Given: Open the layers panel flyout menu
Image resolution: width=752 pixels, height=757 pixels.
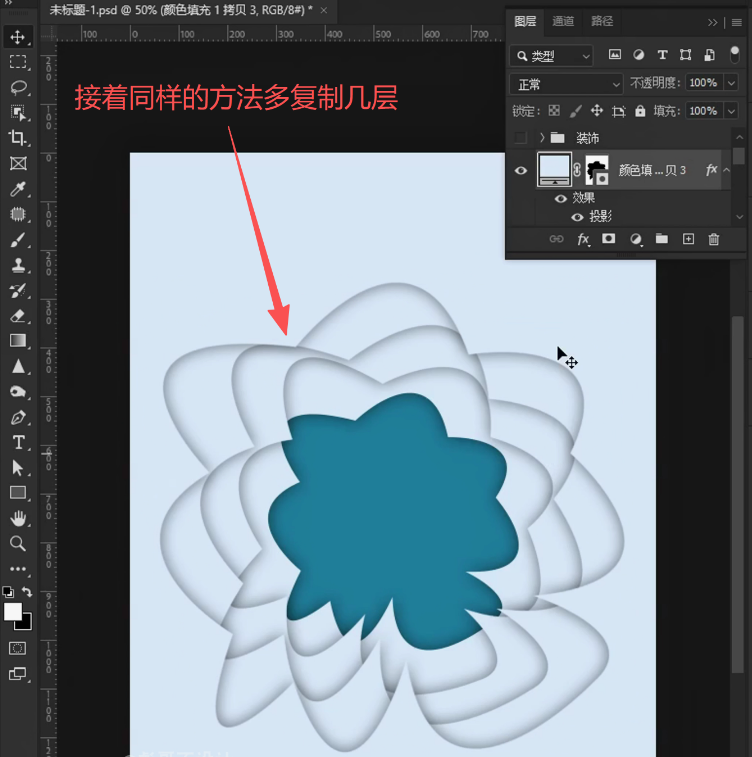Looking at the screenshot, I should coord(737,22).
